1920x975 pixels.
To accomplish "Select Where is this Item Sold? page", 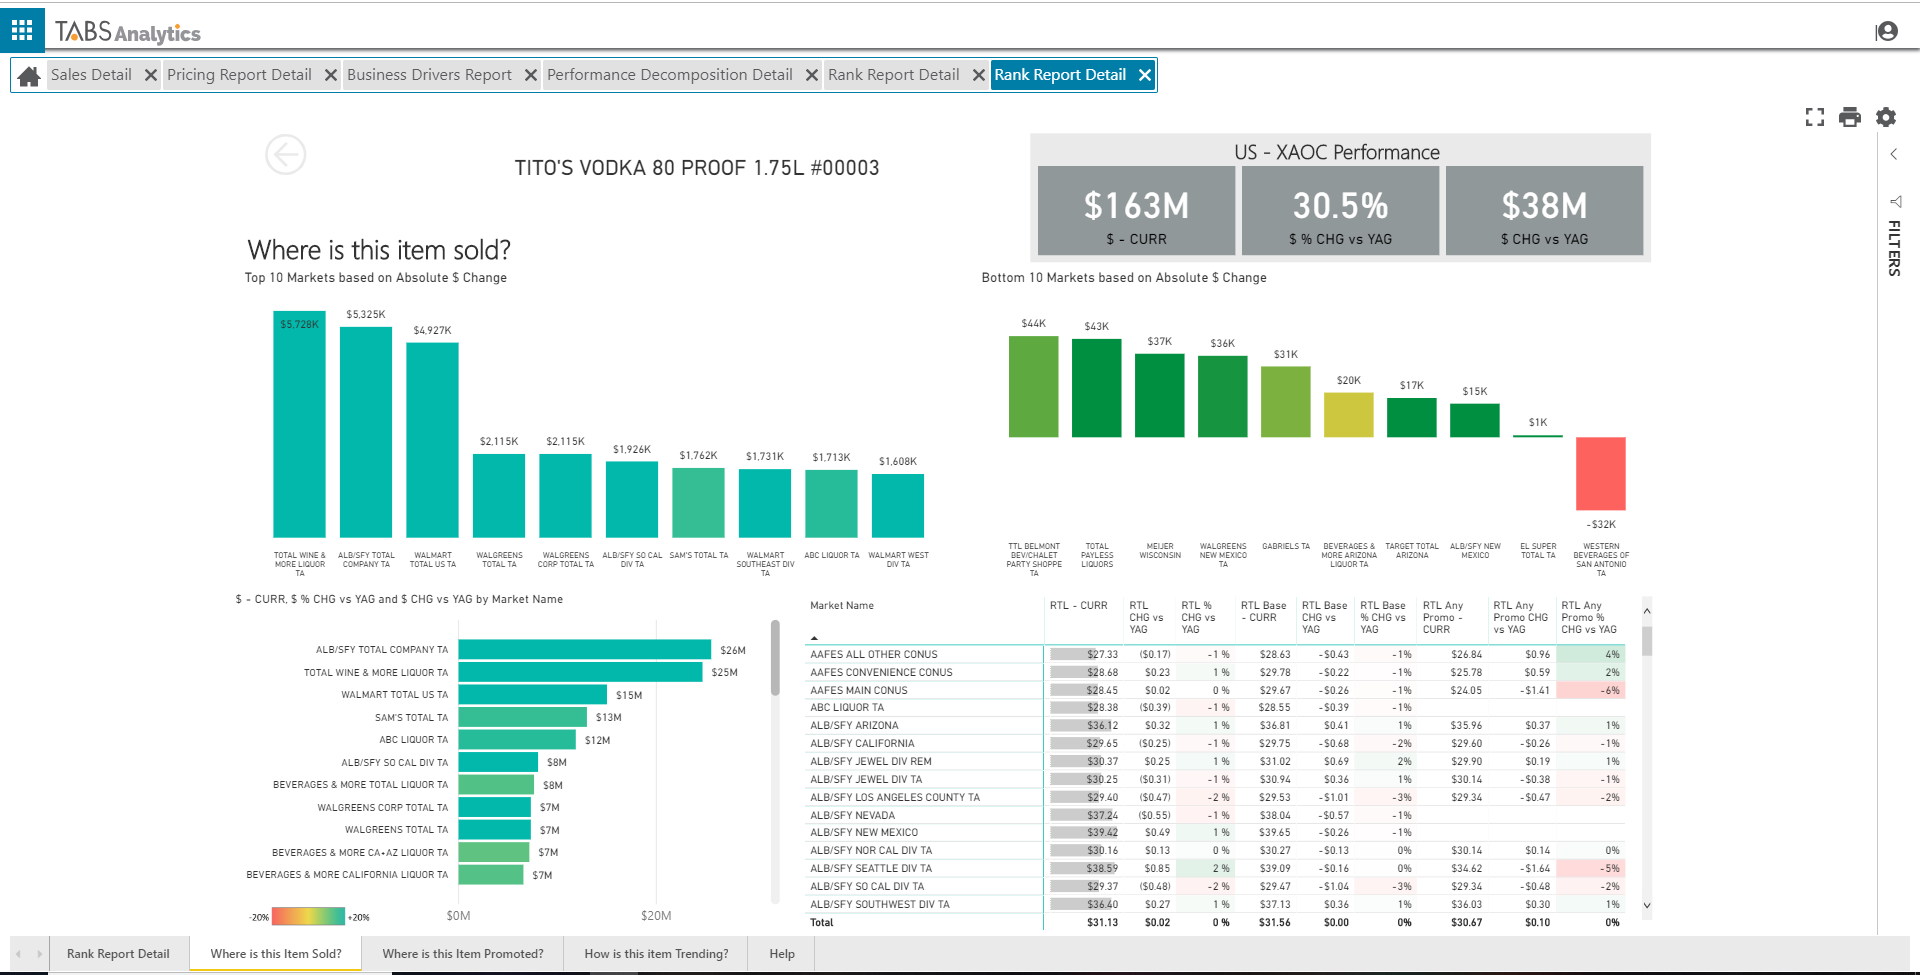I will point(276,954).
